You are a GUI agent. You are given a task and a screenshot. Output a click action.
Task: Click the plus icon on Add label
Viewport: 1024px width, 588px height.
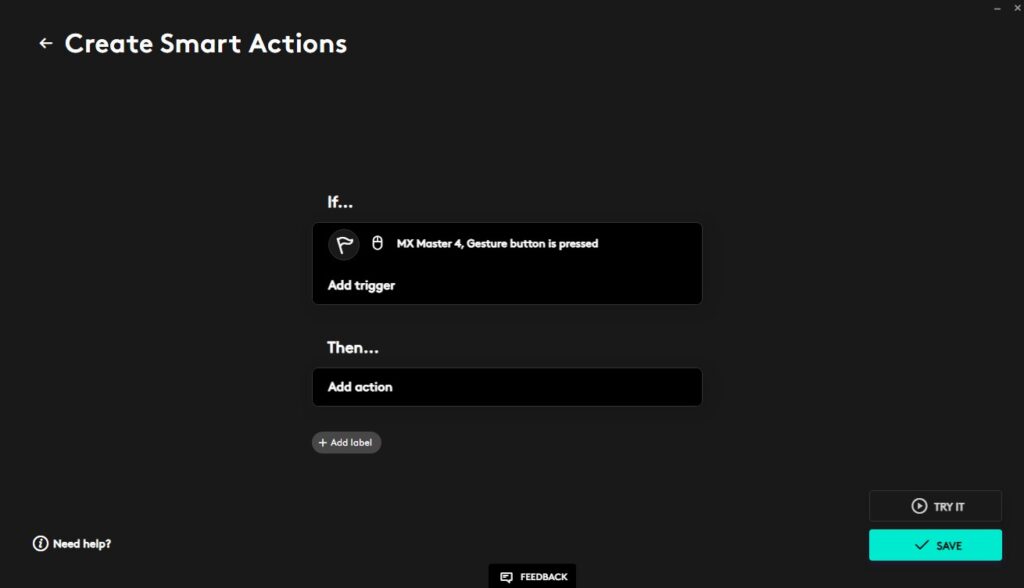point(322,442)
